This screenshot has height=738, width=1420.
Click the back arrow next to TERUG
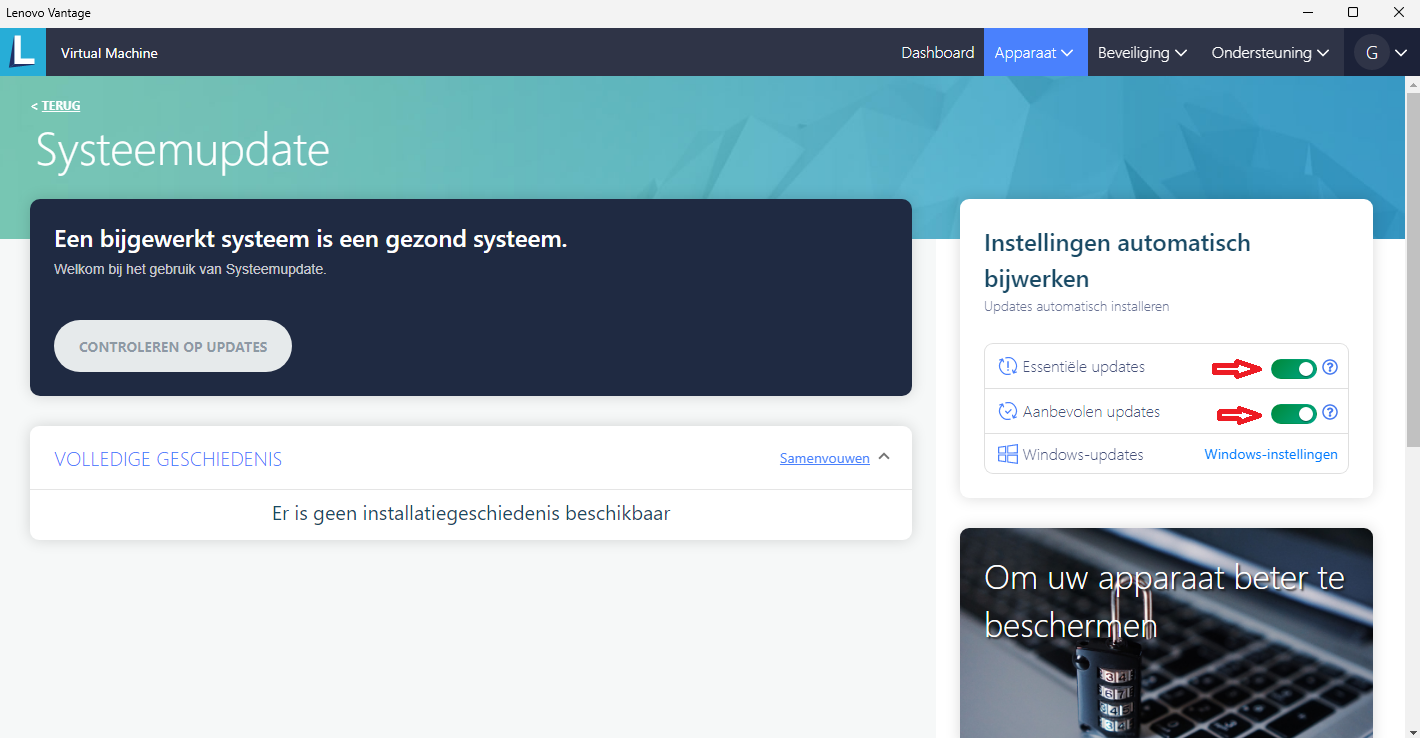(33, 105)
